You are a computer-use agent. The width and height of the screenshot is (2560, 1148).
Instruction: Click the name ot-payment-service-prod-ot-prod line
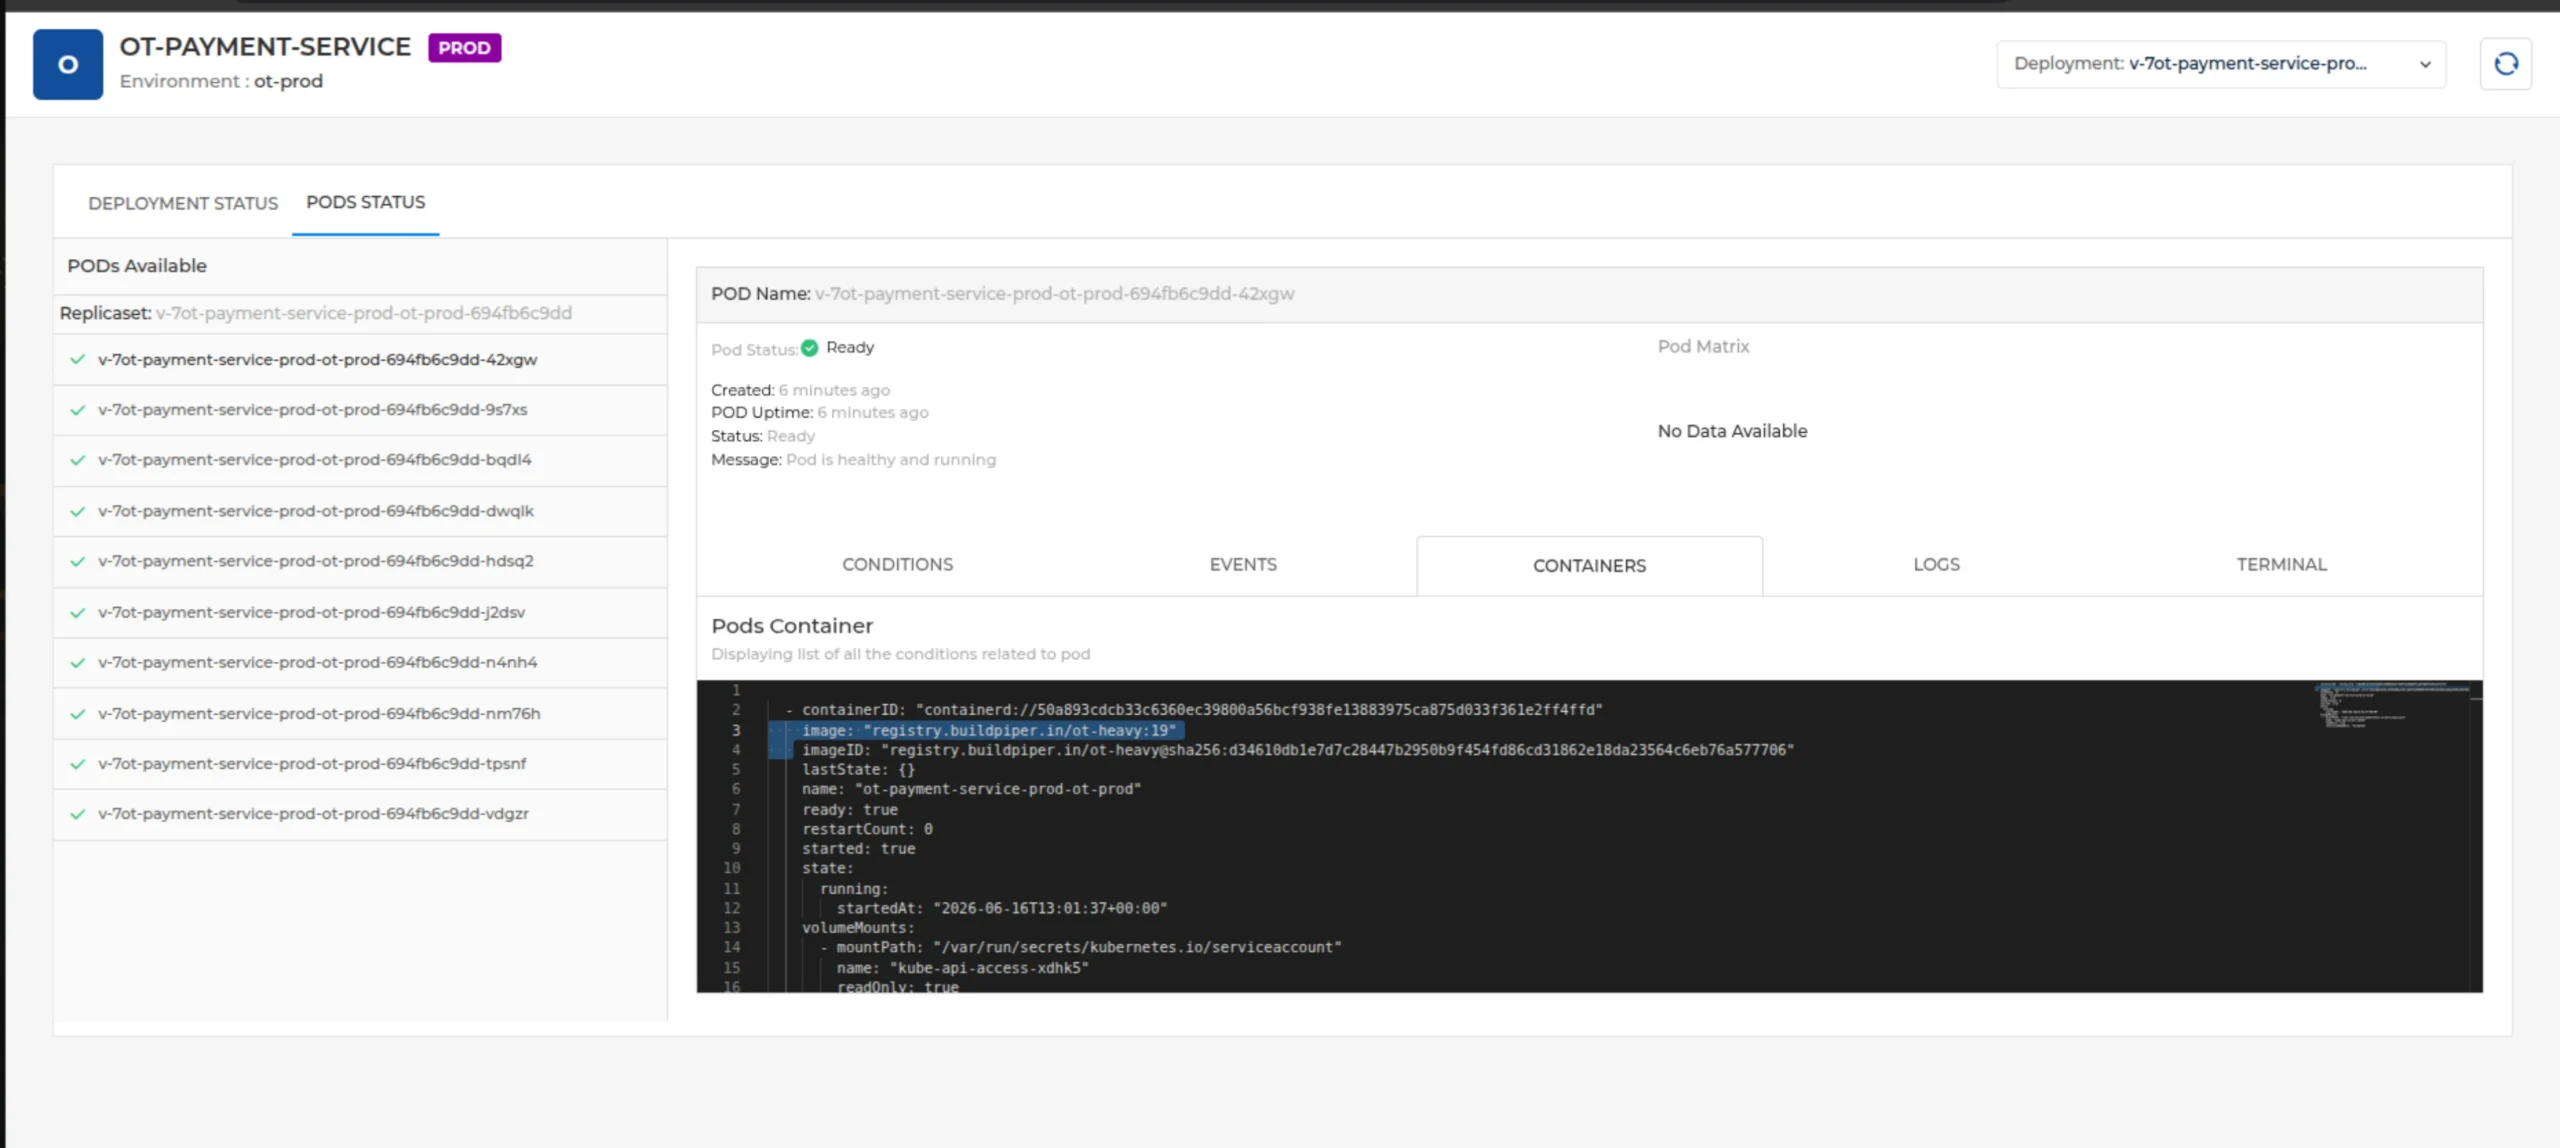[971, 789]
